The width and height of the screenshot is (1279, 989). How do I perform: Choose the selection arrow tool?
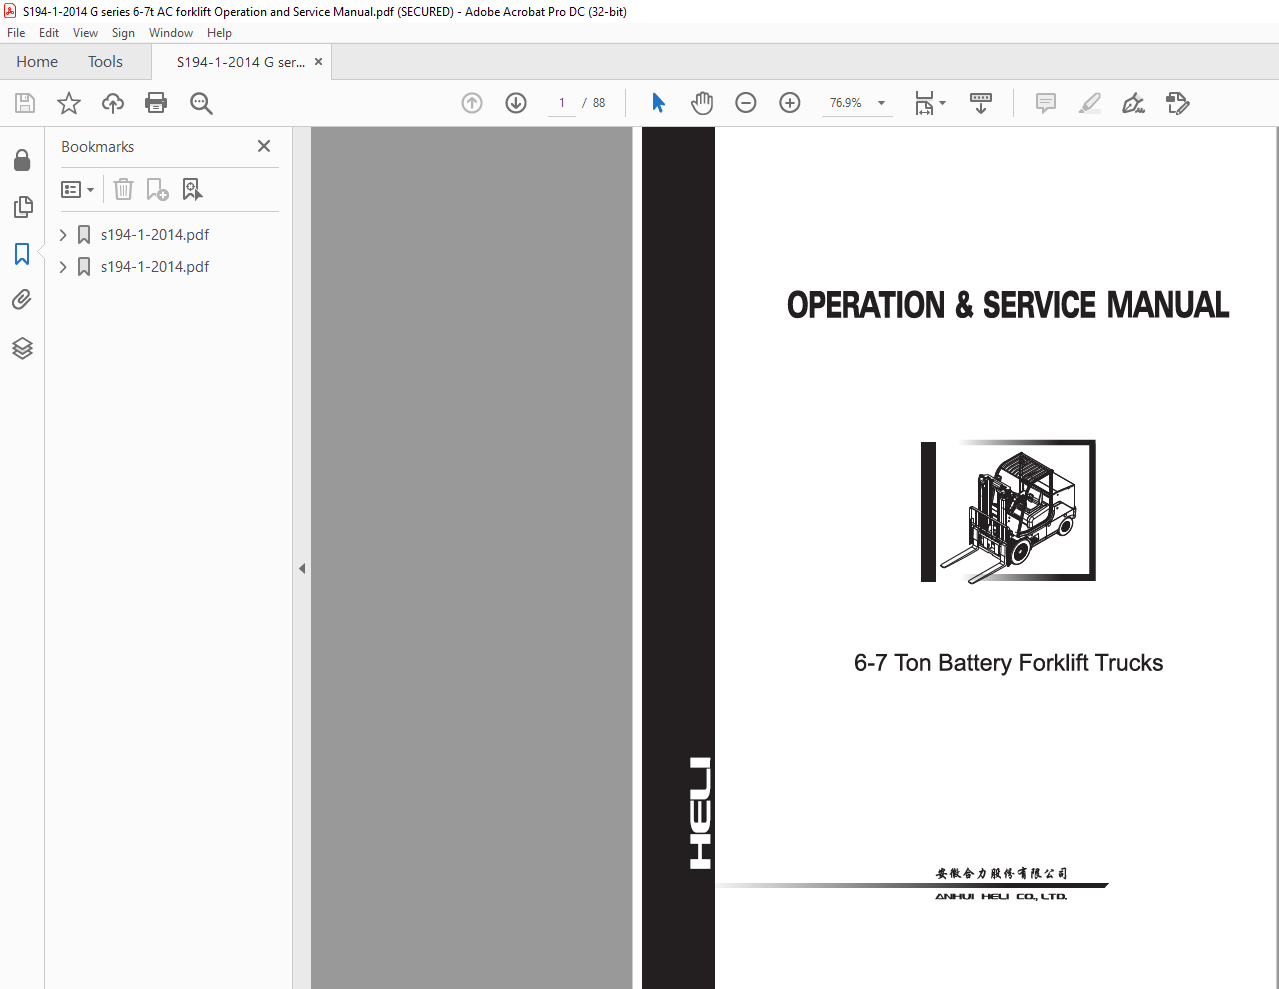658,103
